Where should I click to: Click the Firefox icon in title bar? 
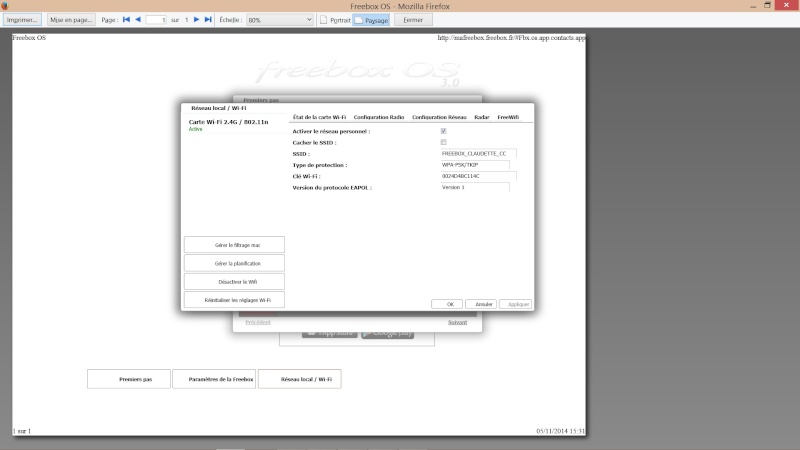click(x=5, y=6)
